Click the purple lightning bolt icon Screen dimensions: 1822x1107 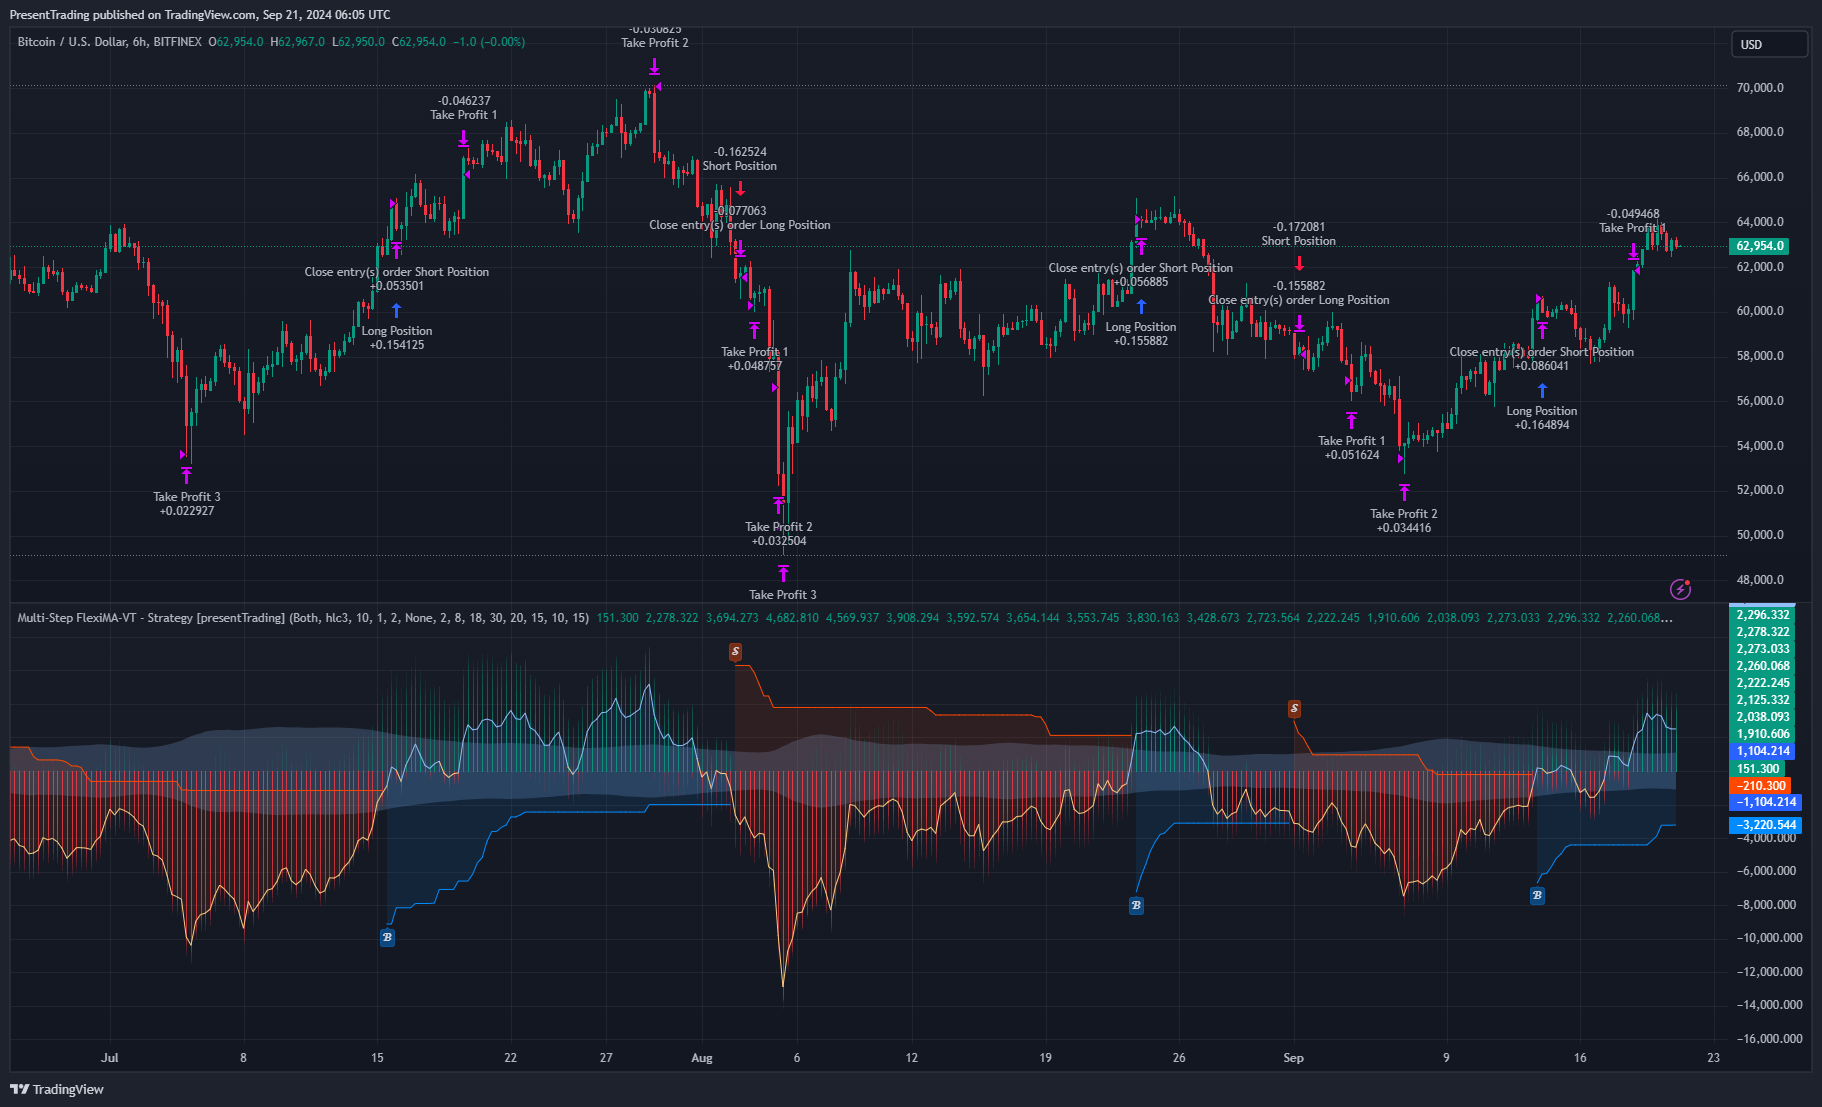click(x=1680, y=589)
